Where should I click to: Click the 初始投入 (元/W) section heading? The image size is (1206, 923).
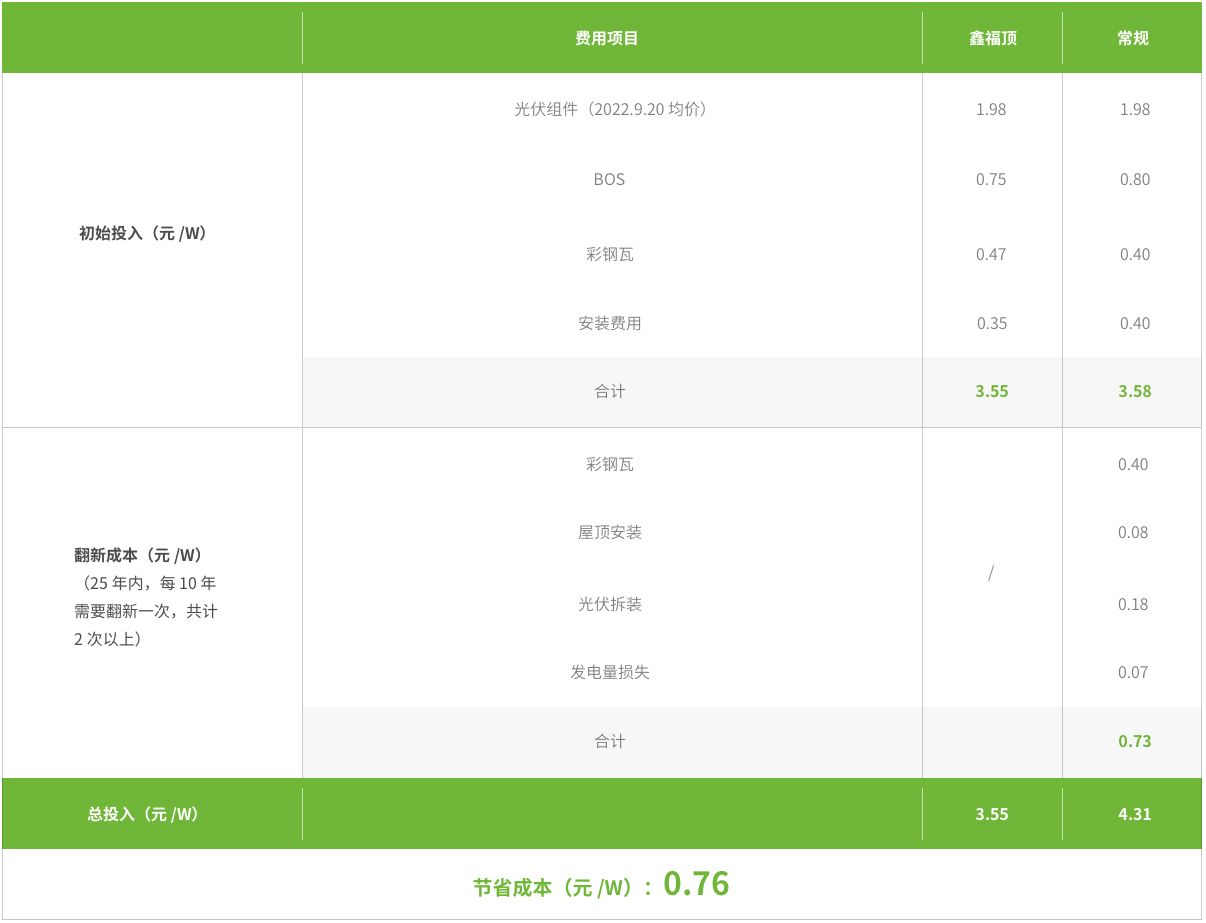tap(143, 233)
